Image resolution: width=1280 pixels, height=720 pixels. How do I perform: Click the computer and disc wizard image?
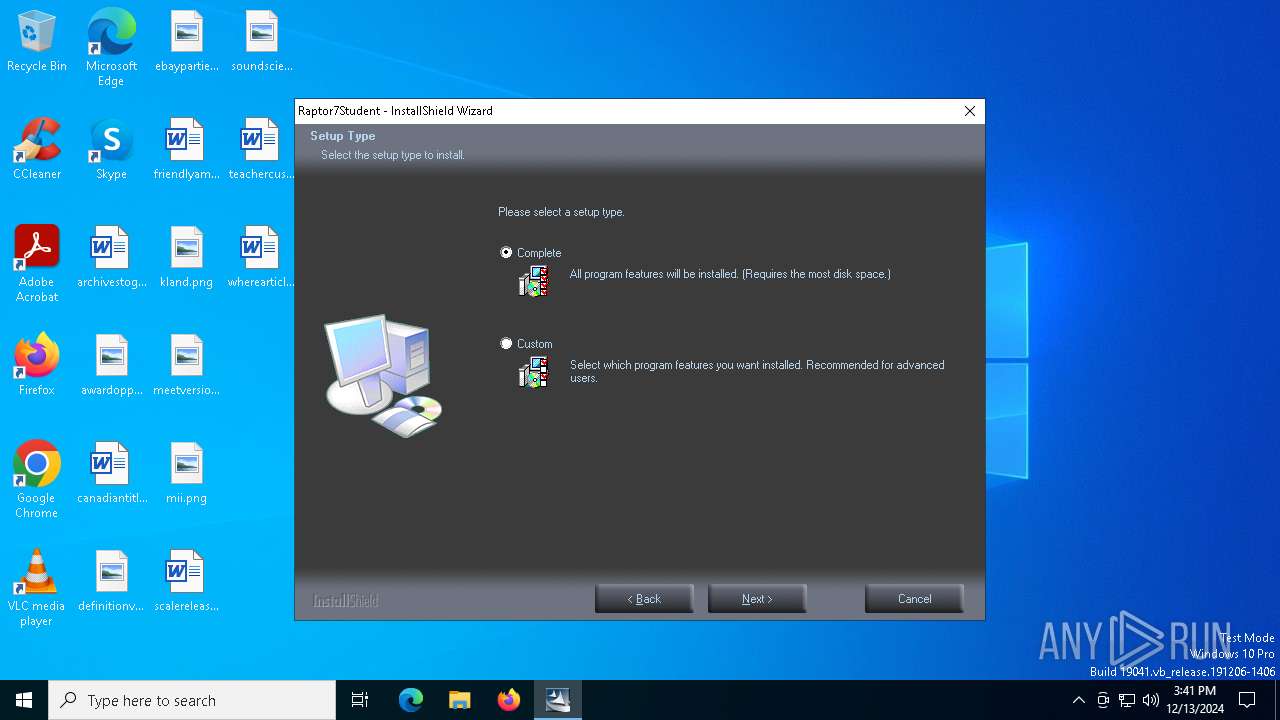pyautogui.click(x=383, y=376)
